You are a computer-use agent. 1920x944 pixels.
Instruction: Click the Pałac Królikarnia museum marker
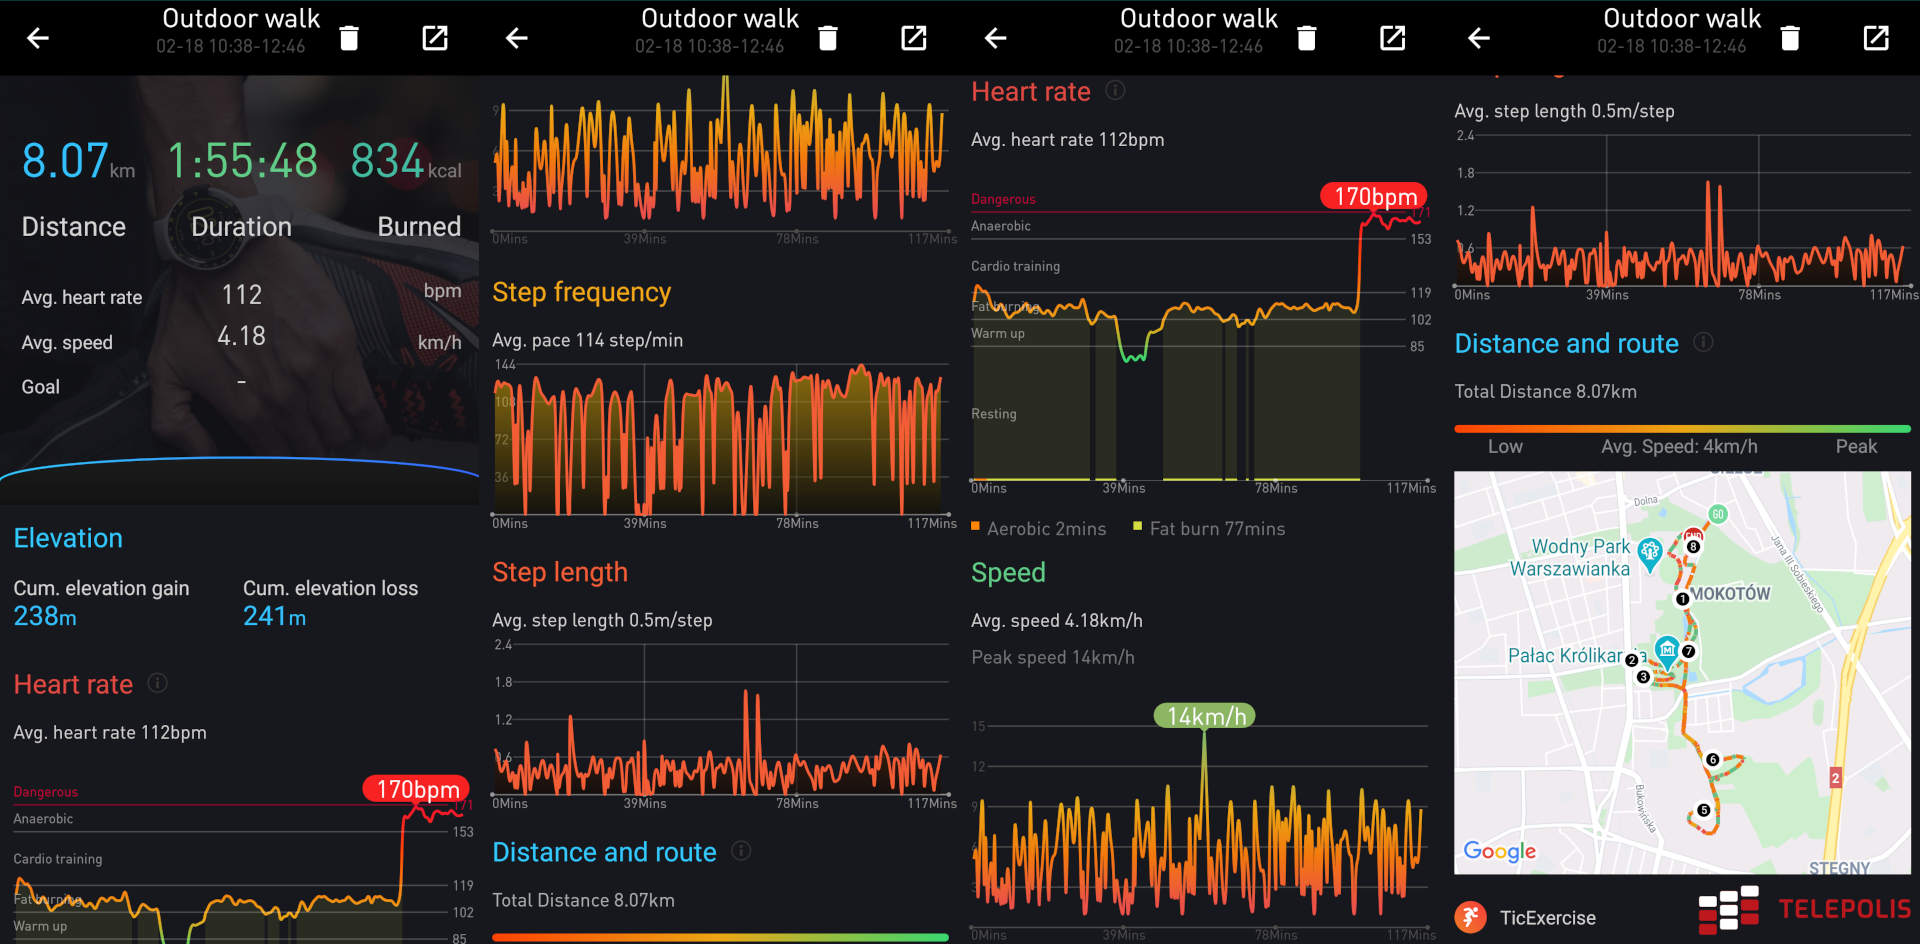point(1666,650)
